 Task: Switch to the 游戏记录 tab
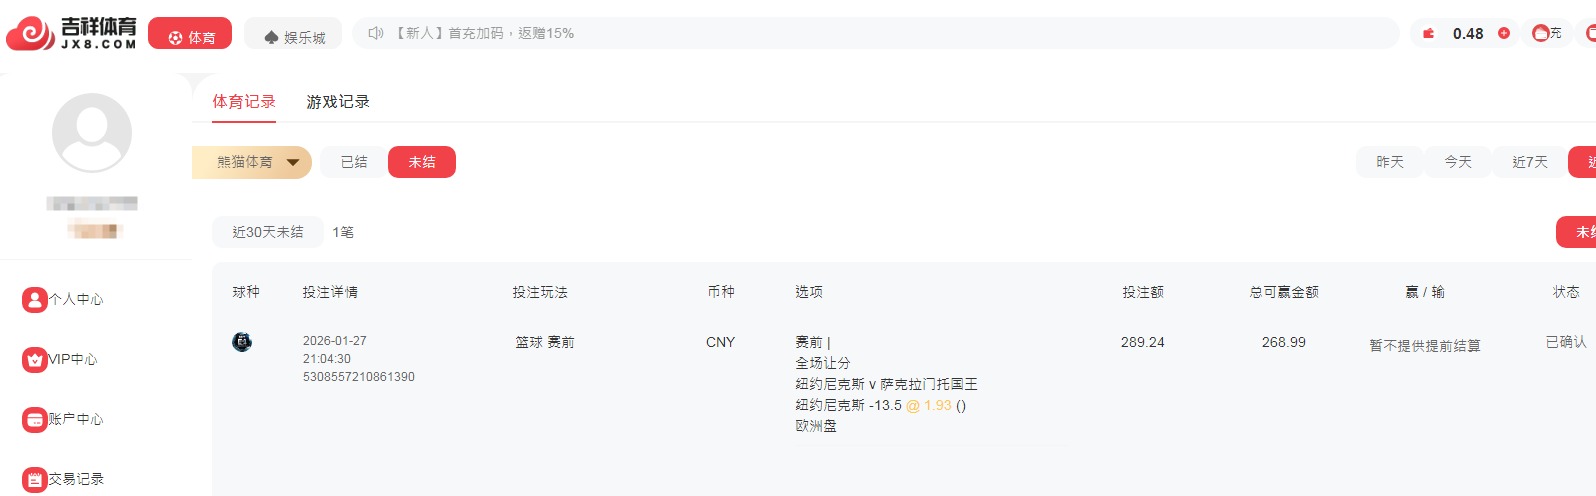click(x=338, y=102)
